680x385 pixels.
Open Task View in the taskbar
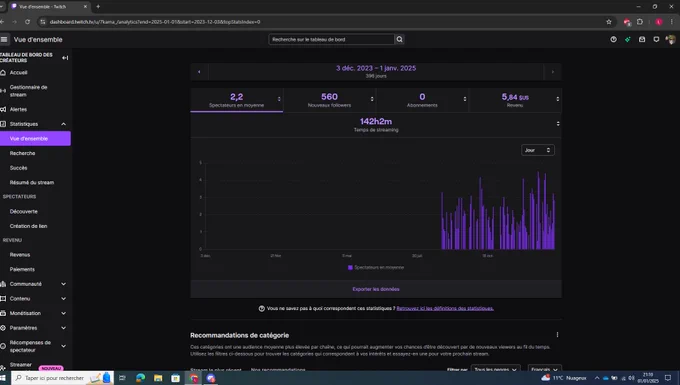[x=122, y=378]
